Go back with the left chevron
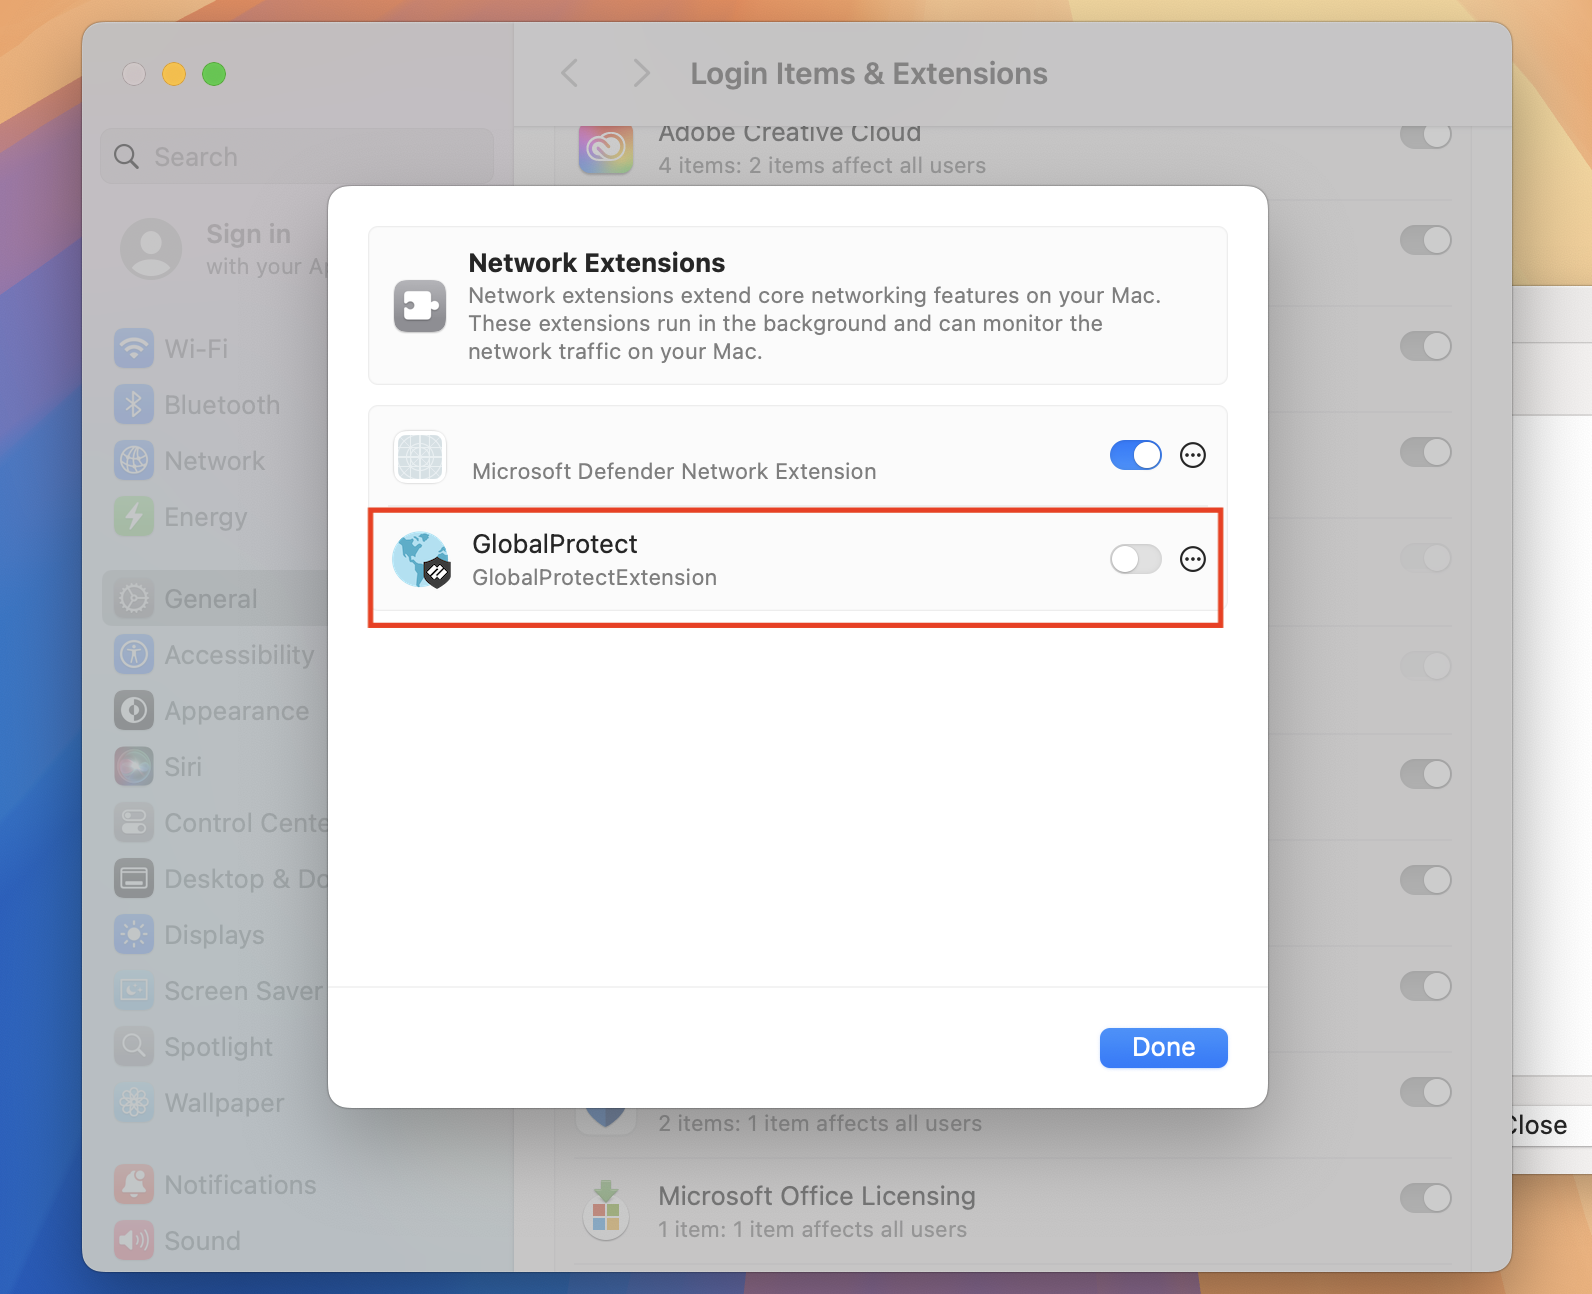Screen dimensions: 1592x1294 pos(570,73)
